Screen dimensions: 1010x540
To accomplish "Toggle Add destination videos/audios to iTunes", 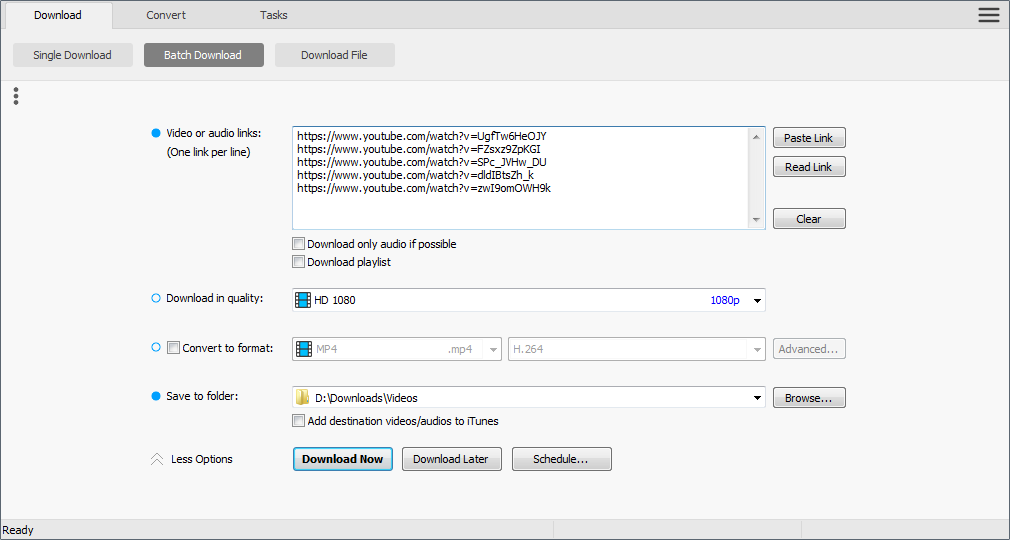I will point(298,421).
